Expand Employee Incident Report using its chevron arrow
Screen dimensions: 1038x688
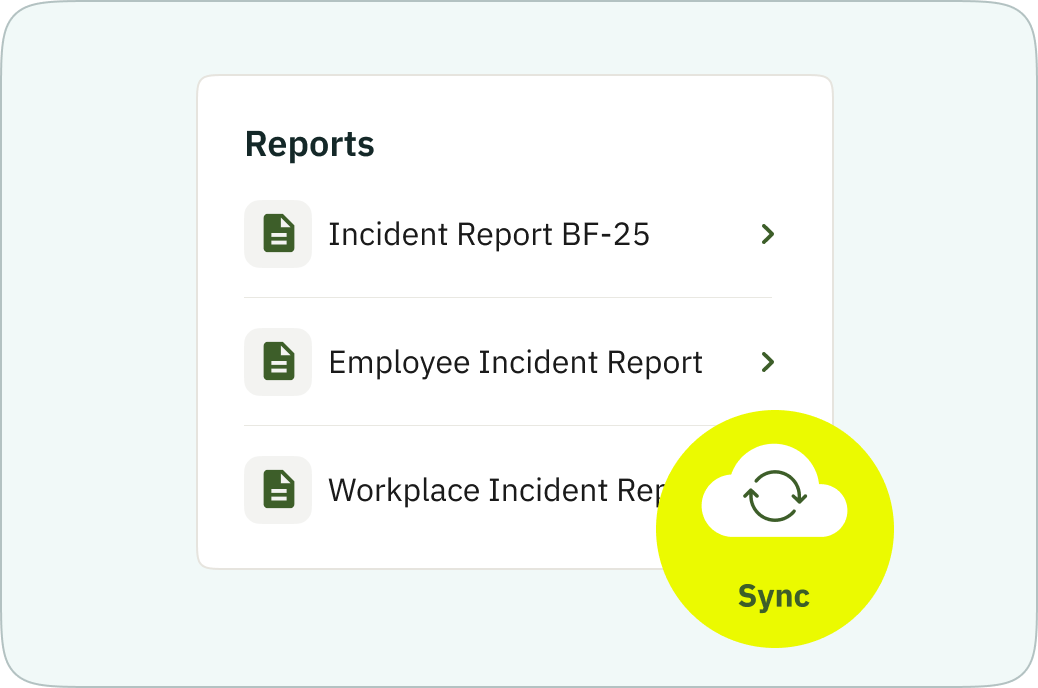pyautogui.click(x=767, y=362)
